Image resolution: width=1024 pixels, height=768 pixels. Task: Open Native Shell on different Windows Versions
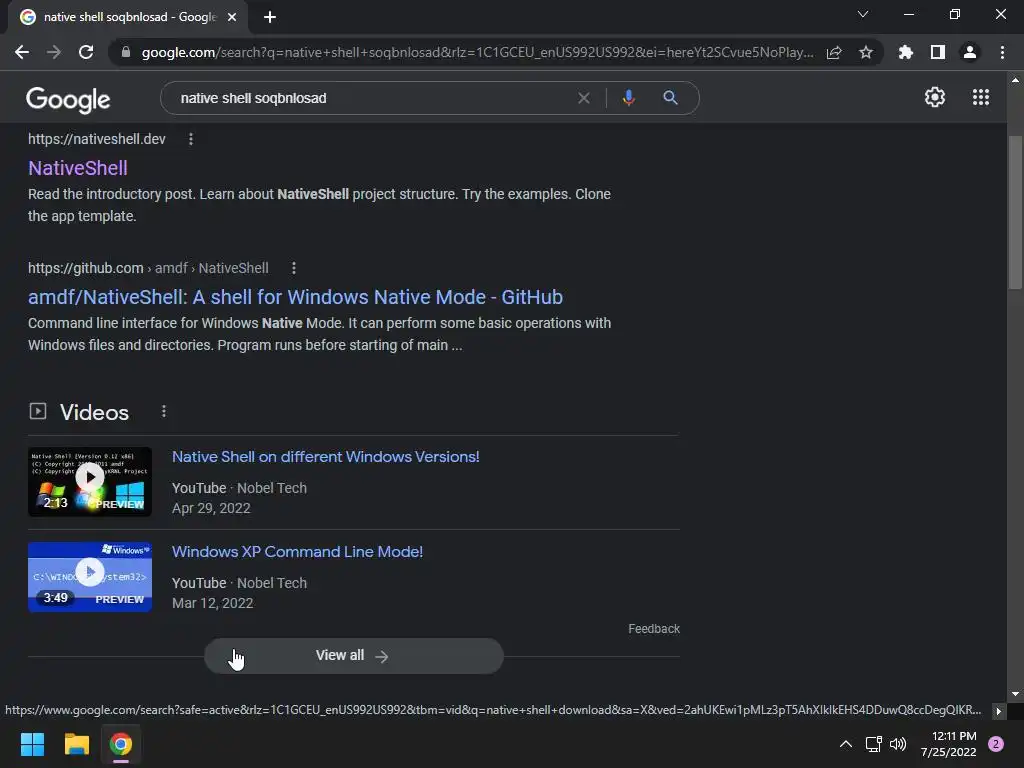coord(326,456)
